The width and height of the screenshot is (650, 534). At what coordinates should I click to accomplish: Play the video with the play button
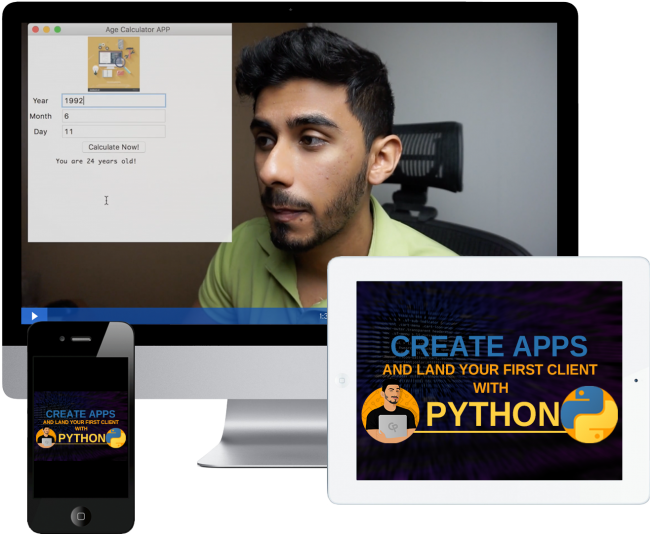(34, 316)
